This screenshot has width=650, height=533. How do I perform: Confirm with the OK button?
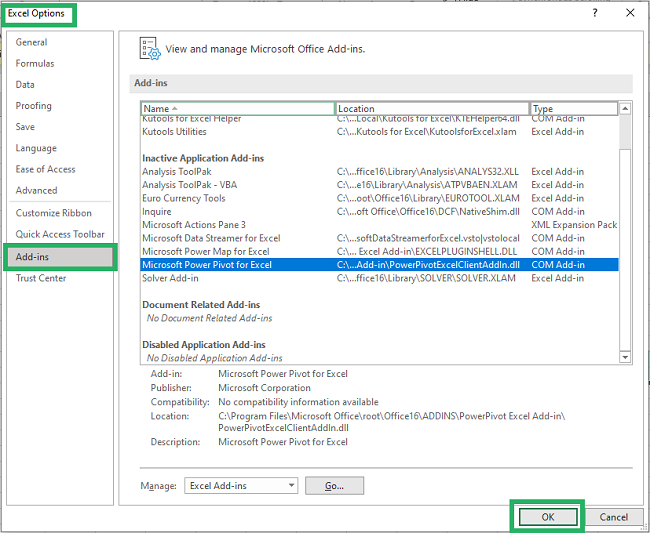[546, 517]
